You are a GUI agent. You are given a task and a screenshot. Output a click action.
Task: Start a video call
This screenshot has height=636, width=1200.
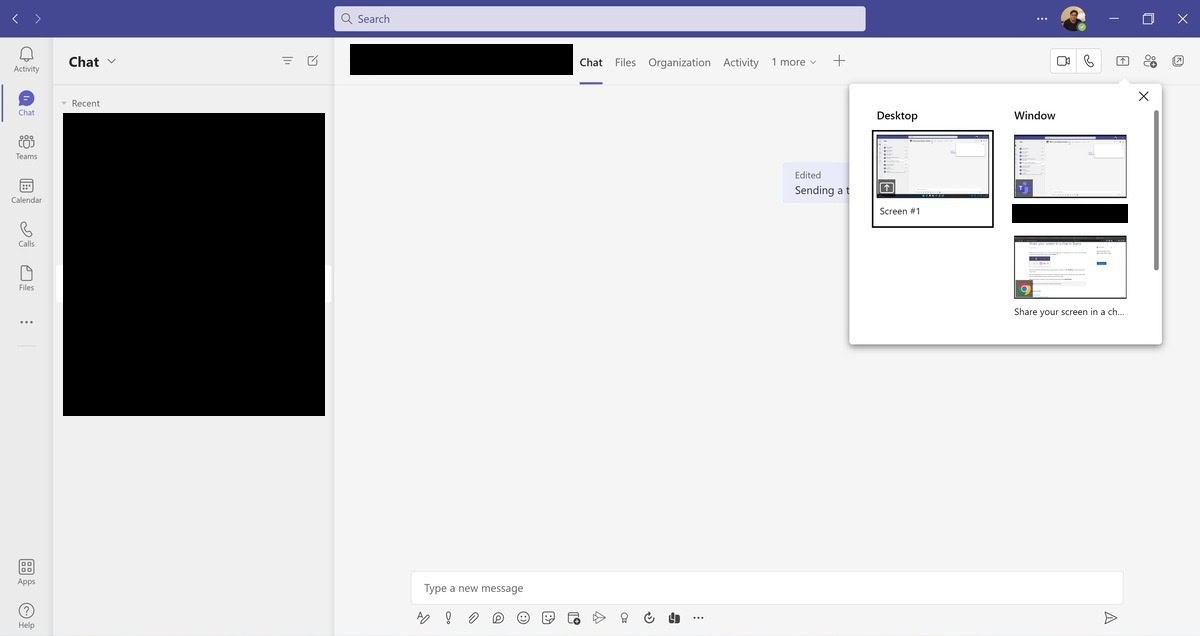1063,61
